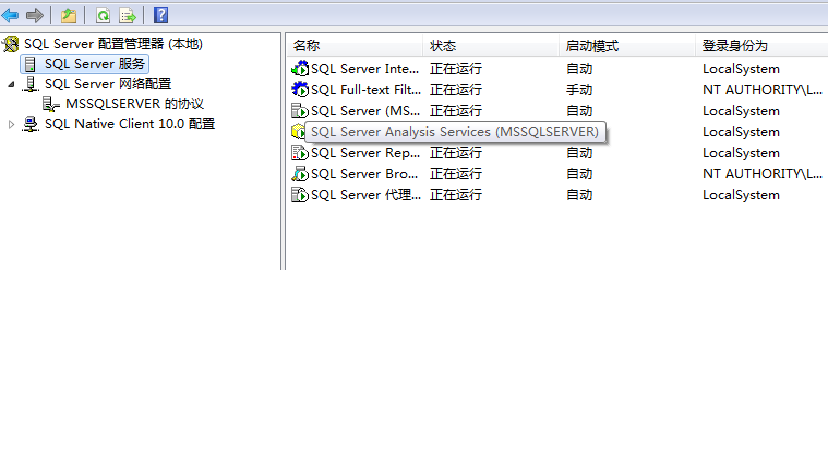
Task: Click the Refresh toolbar icon
Action: tap(102, 15)
